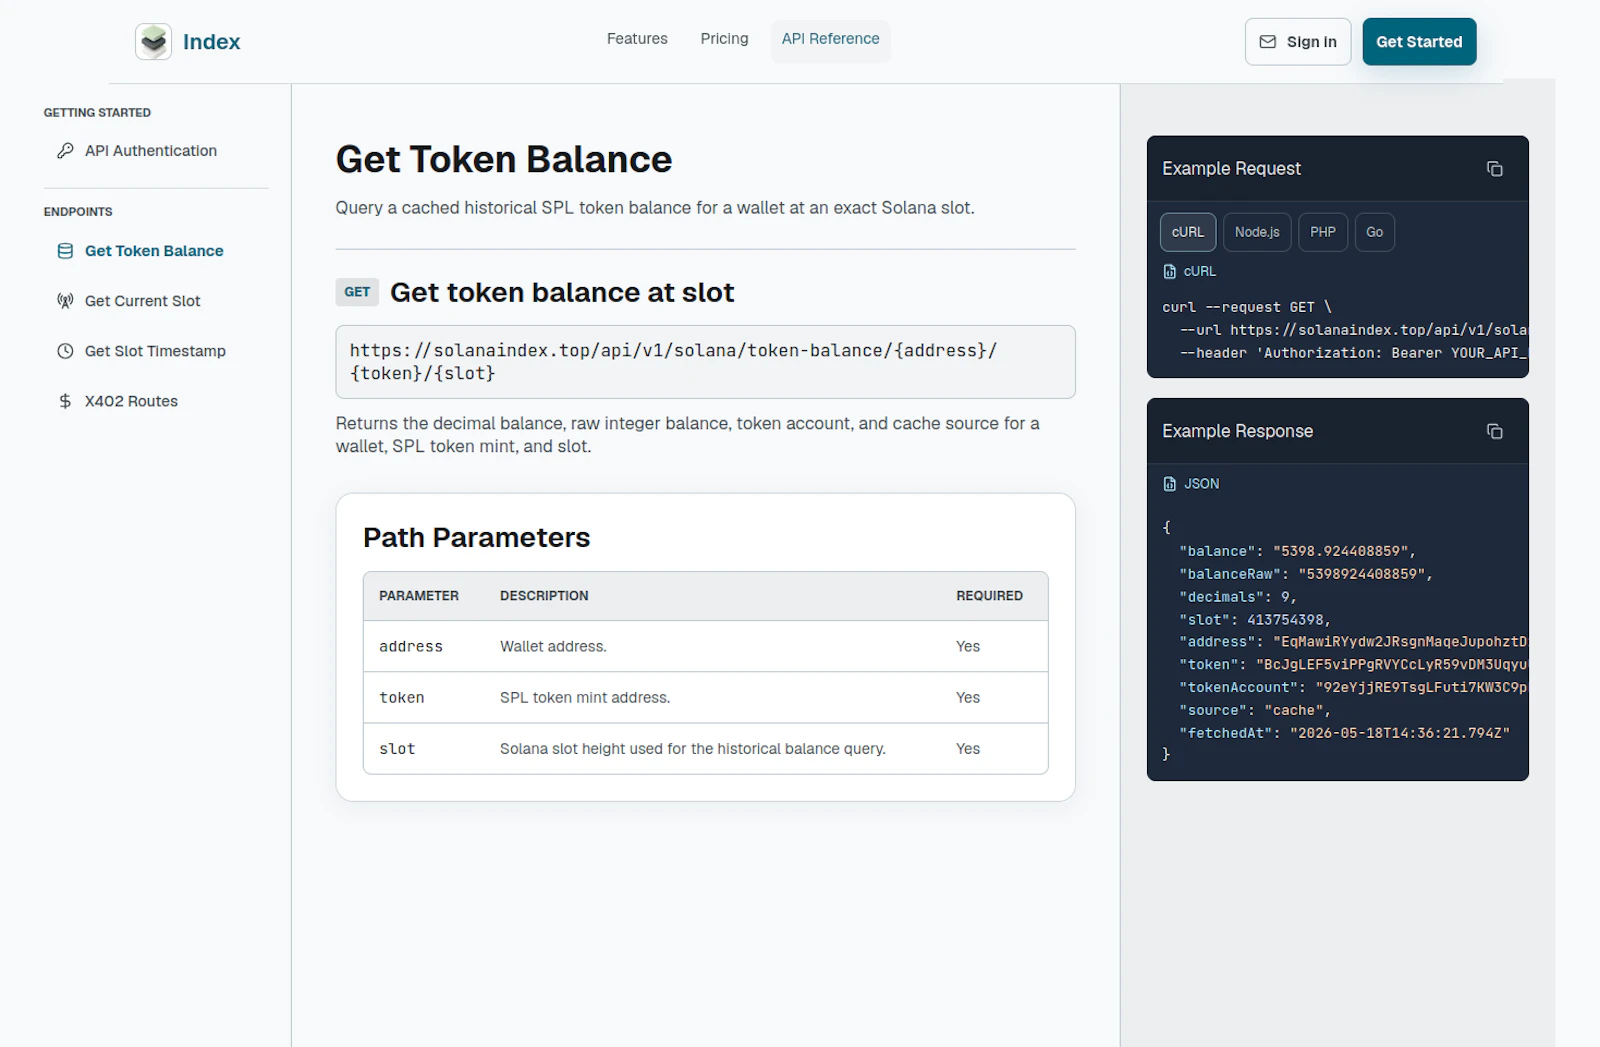Open Get Token Balance endpoint

156,251
